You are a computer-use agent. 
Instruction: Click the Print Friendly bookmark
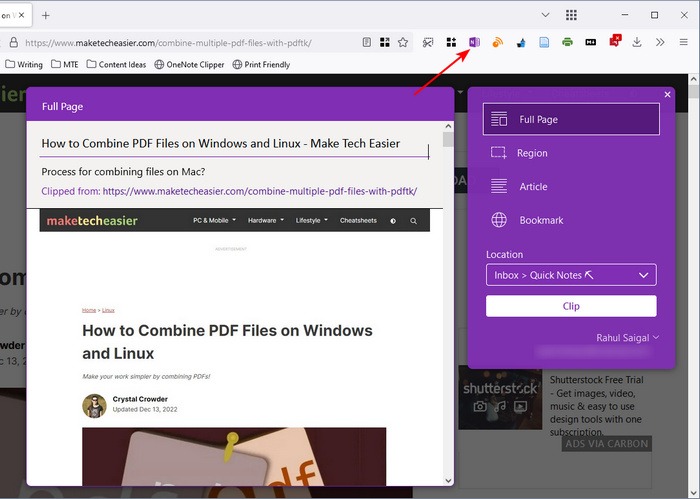(x=261, y=65)
